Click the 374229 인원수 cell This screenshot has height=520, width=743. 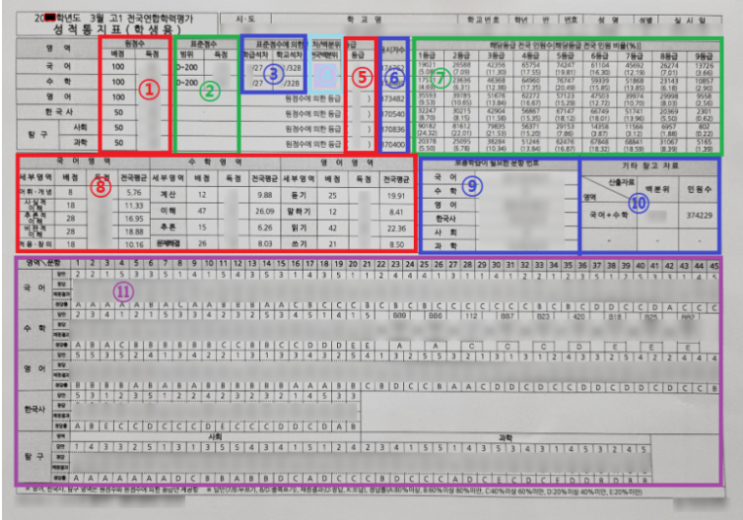coord(699,216)
